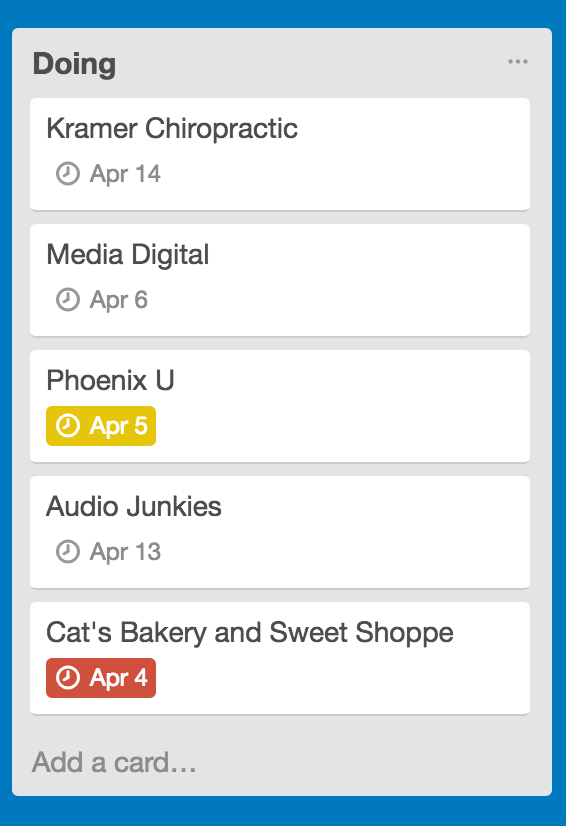Click the Audio Junkies card title text
This screenshot has height=826, width=566.
134,506
